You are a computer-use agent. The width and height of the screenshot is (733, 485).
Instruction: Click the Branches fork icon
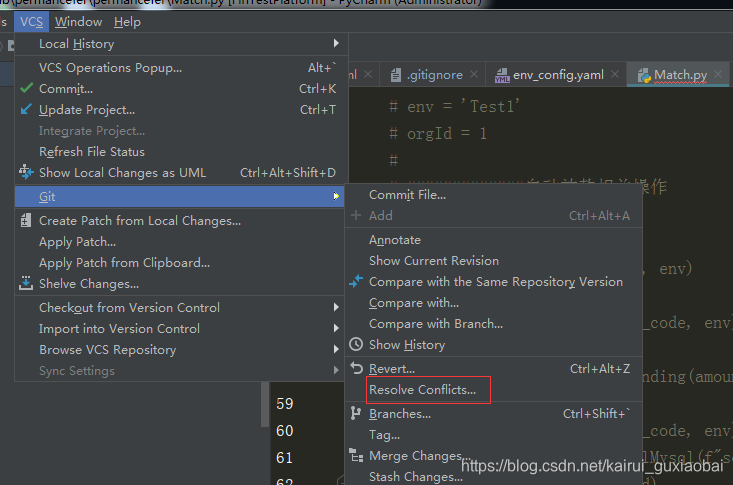[356, 413]
